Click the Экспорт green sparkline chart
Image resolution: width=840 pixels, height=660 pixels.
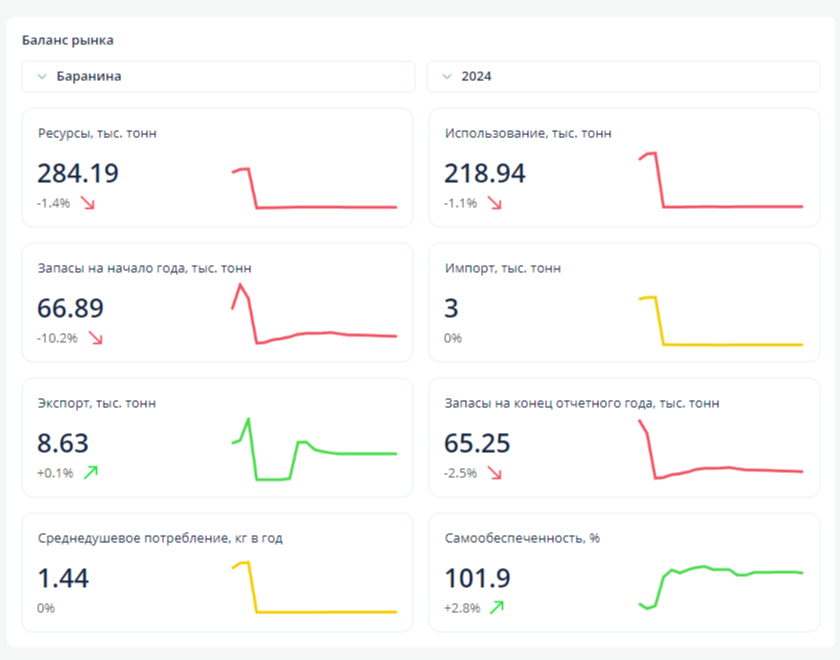314,450
